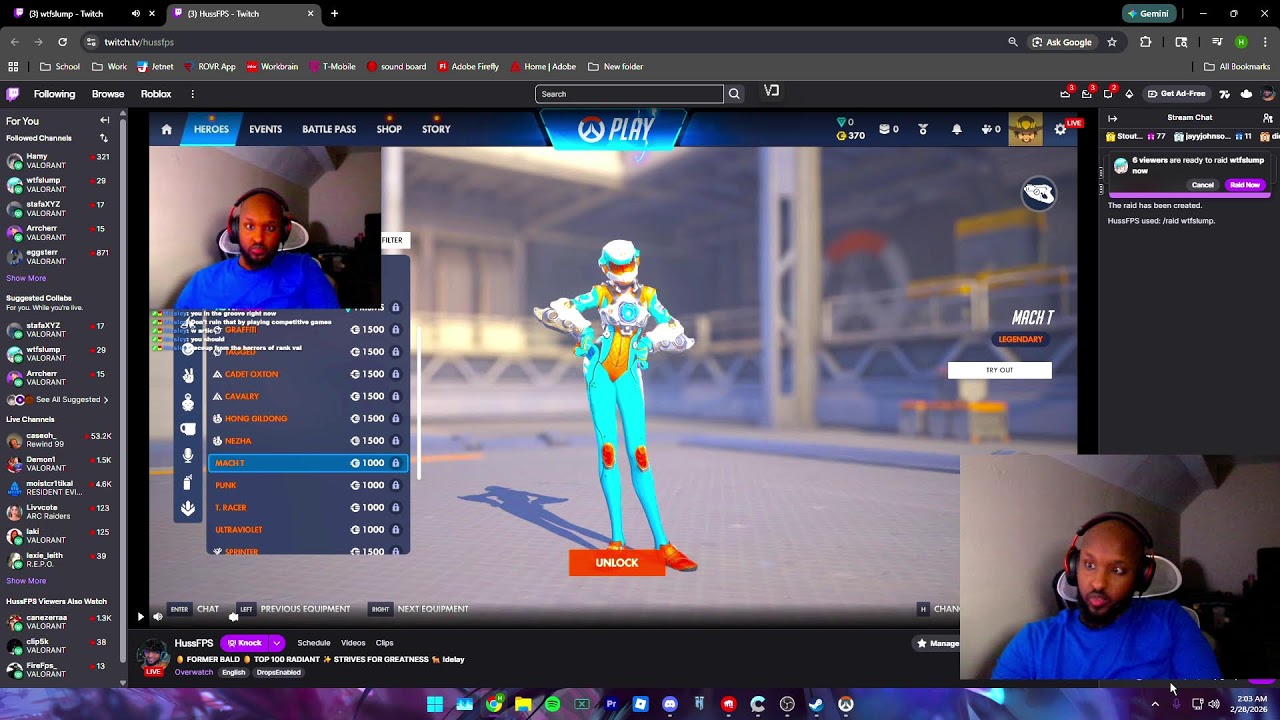Bookmark this tab with the star icon

pyautogui.click(x=1111, y=42)
